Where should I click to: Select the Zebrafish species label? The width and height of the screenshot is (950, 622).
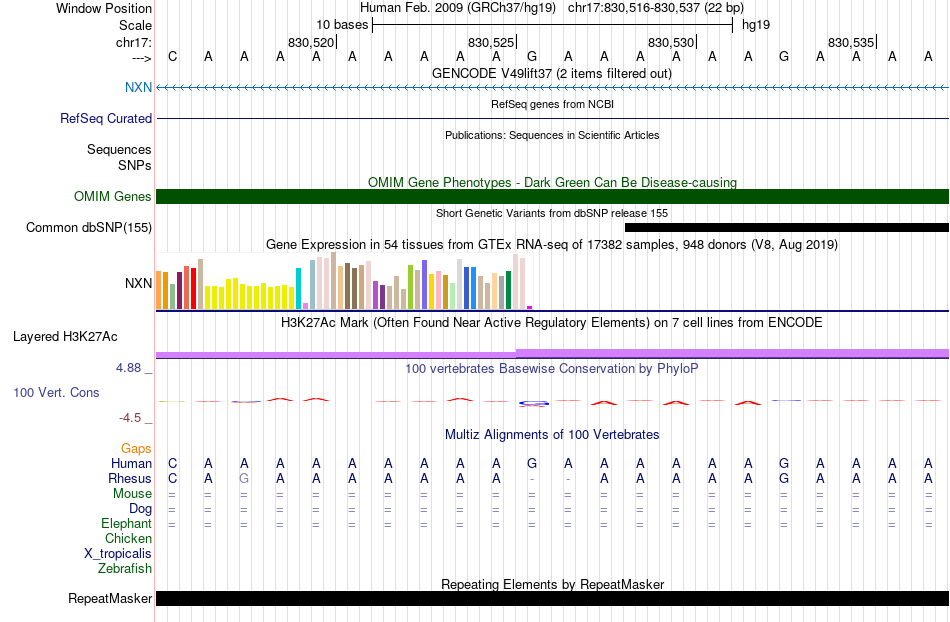tap(125, 568)
